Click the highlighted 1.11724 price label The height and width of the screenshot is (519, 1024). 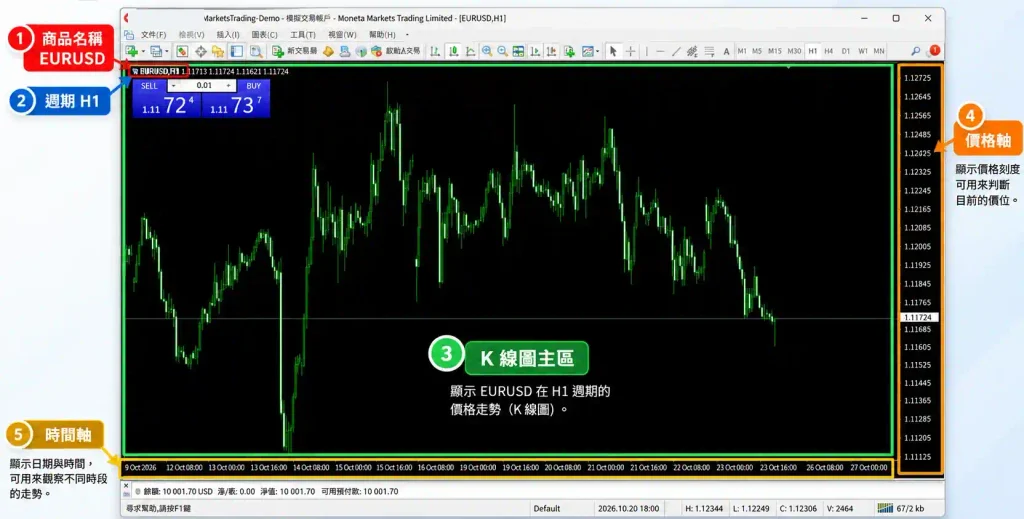coord(919,317)
